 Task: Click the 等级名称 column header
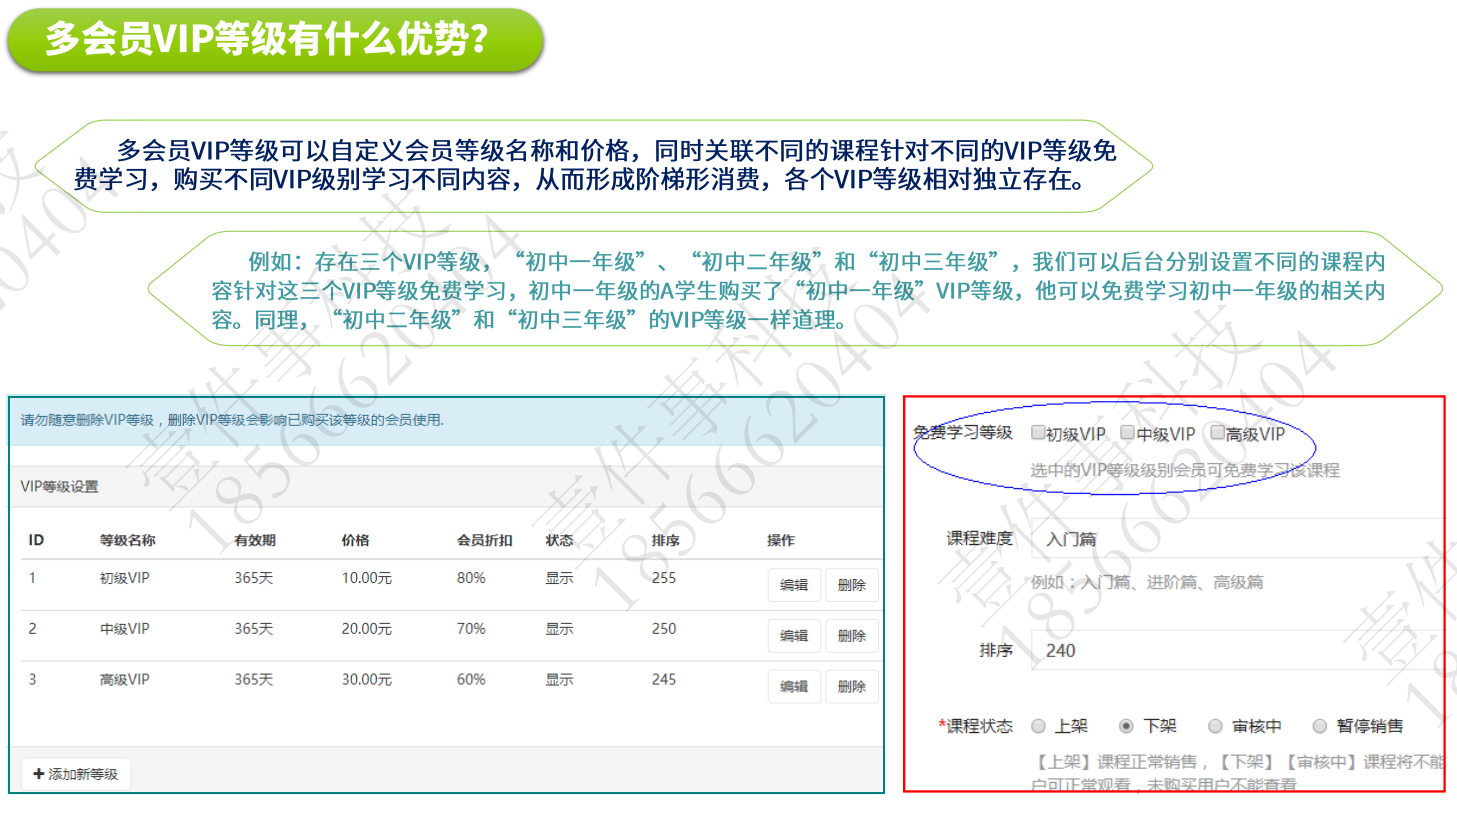127,540
